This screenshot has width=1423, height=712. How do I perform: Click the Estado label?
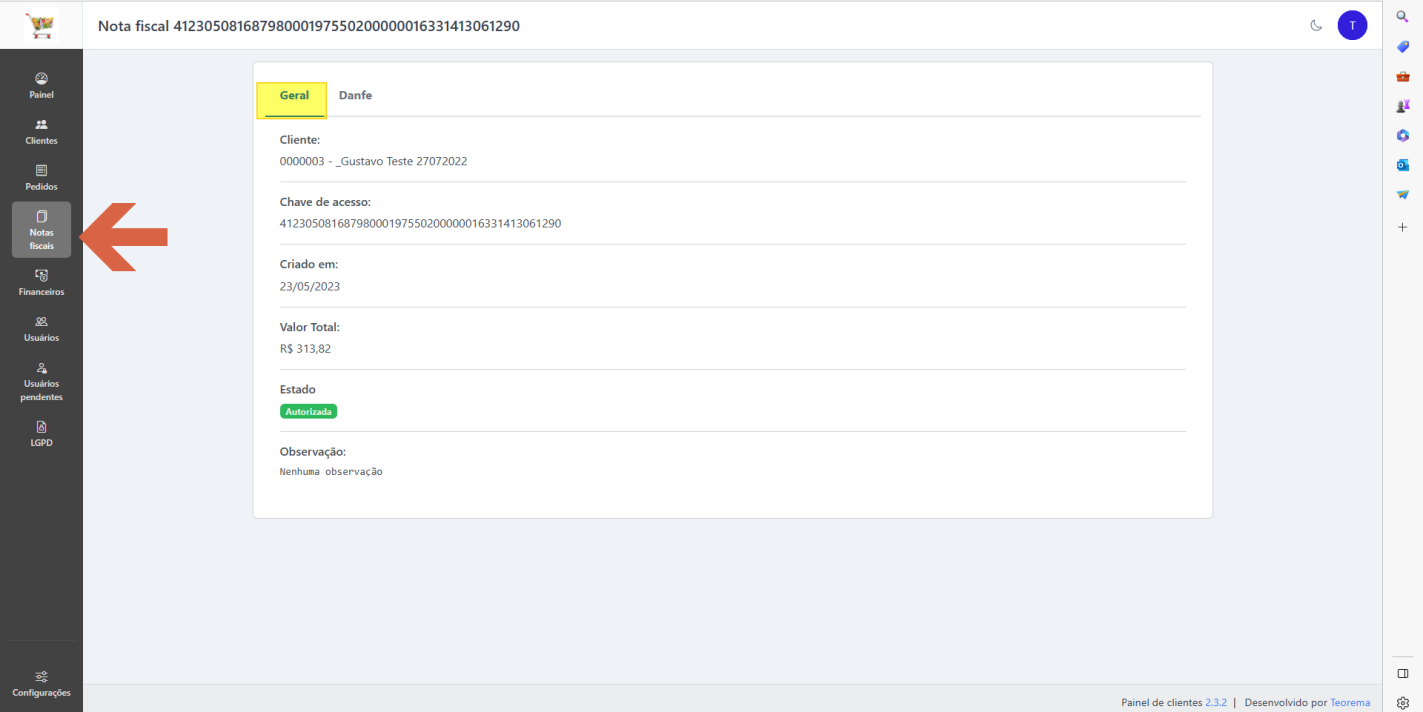tap(298, 389)
